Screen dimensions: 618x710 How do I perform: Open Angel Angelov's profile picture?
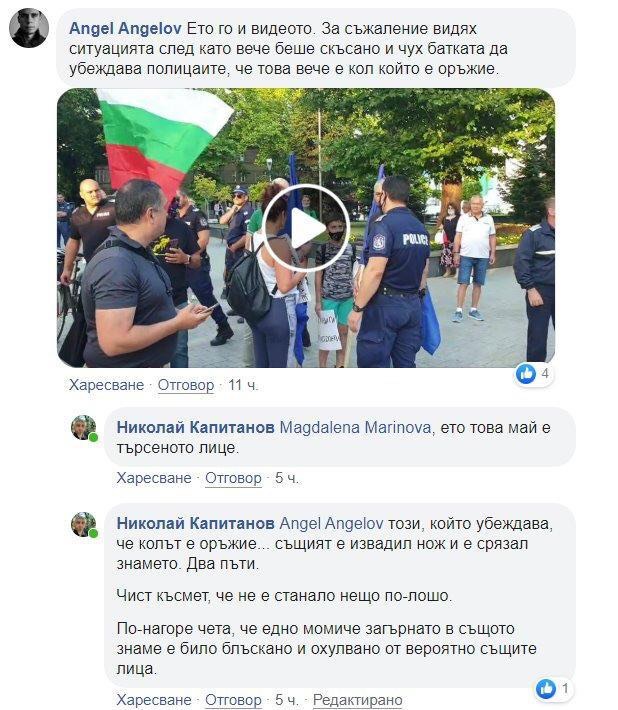[29, 28]
